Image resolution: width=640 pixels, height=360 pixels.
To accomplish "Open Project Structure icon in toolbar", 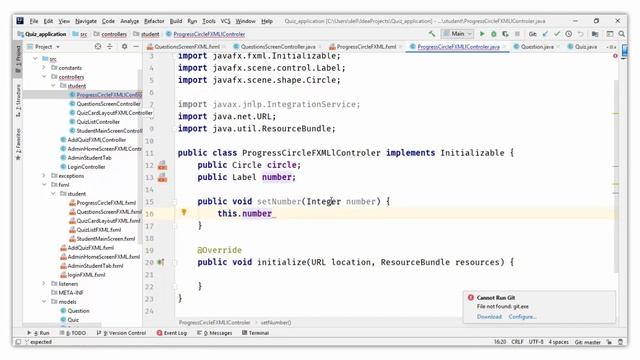I will pos(595,34).
